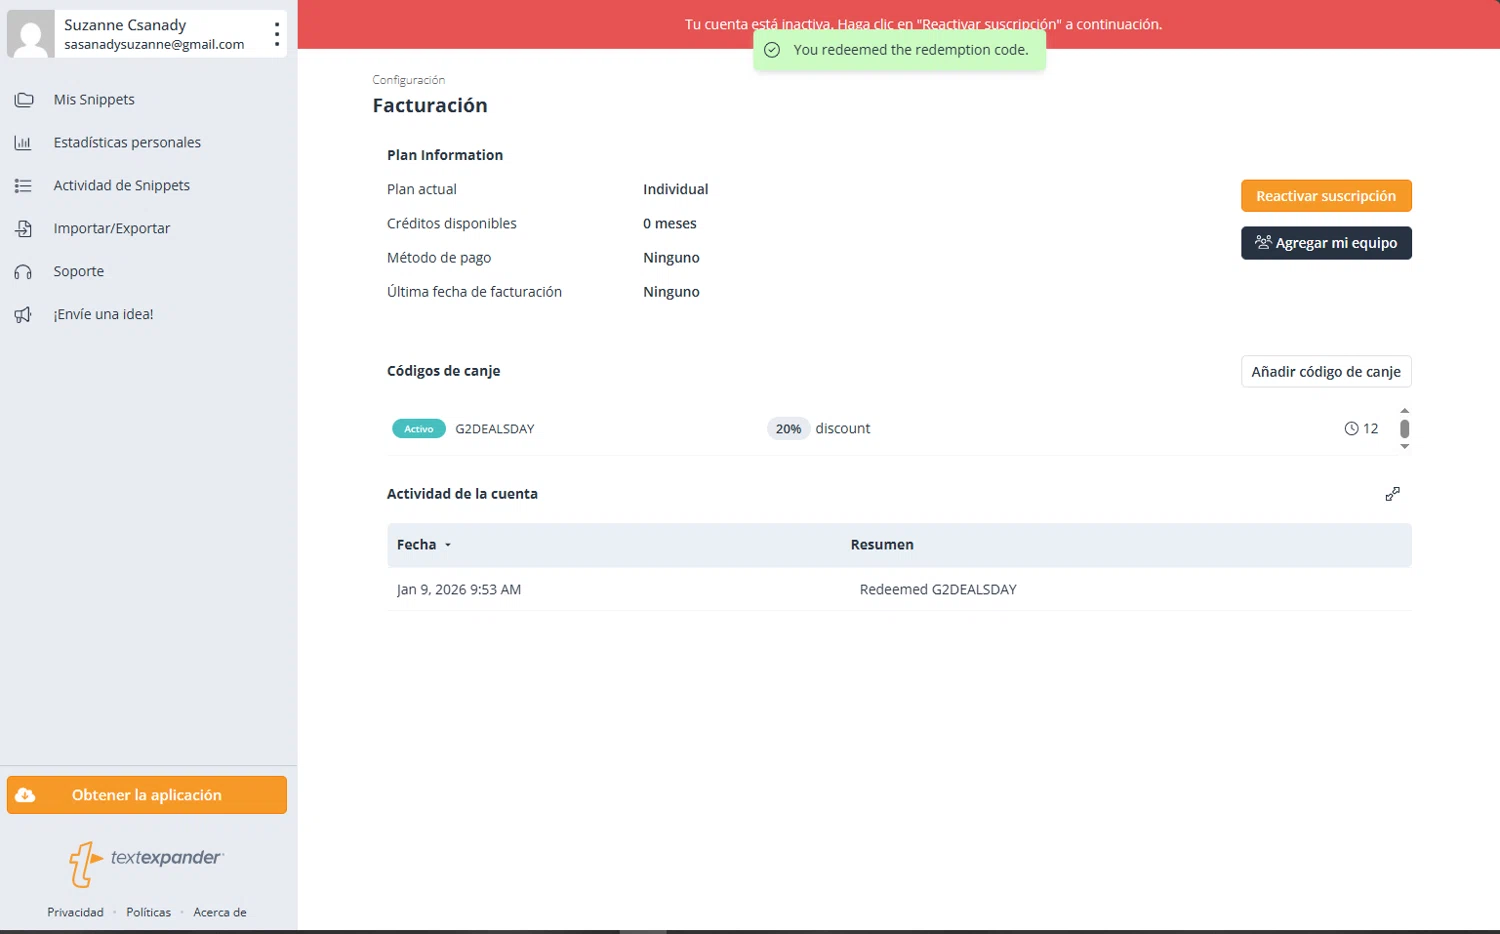Click the Importar/Exportar file icon
1500x934 pixels.
pos(23,229)
